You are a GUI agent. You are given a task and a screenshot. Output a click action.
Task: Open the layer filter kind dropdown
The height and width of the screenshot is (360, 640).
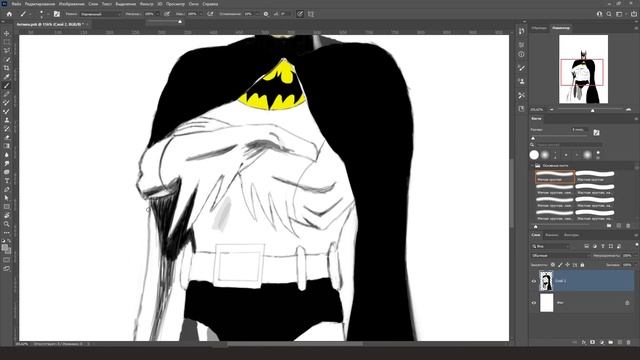click(x=551, y=246)
